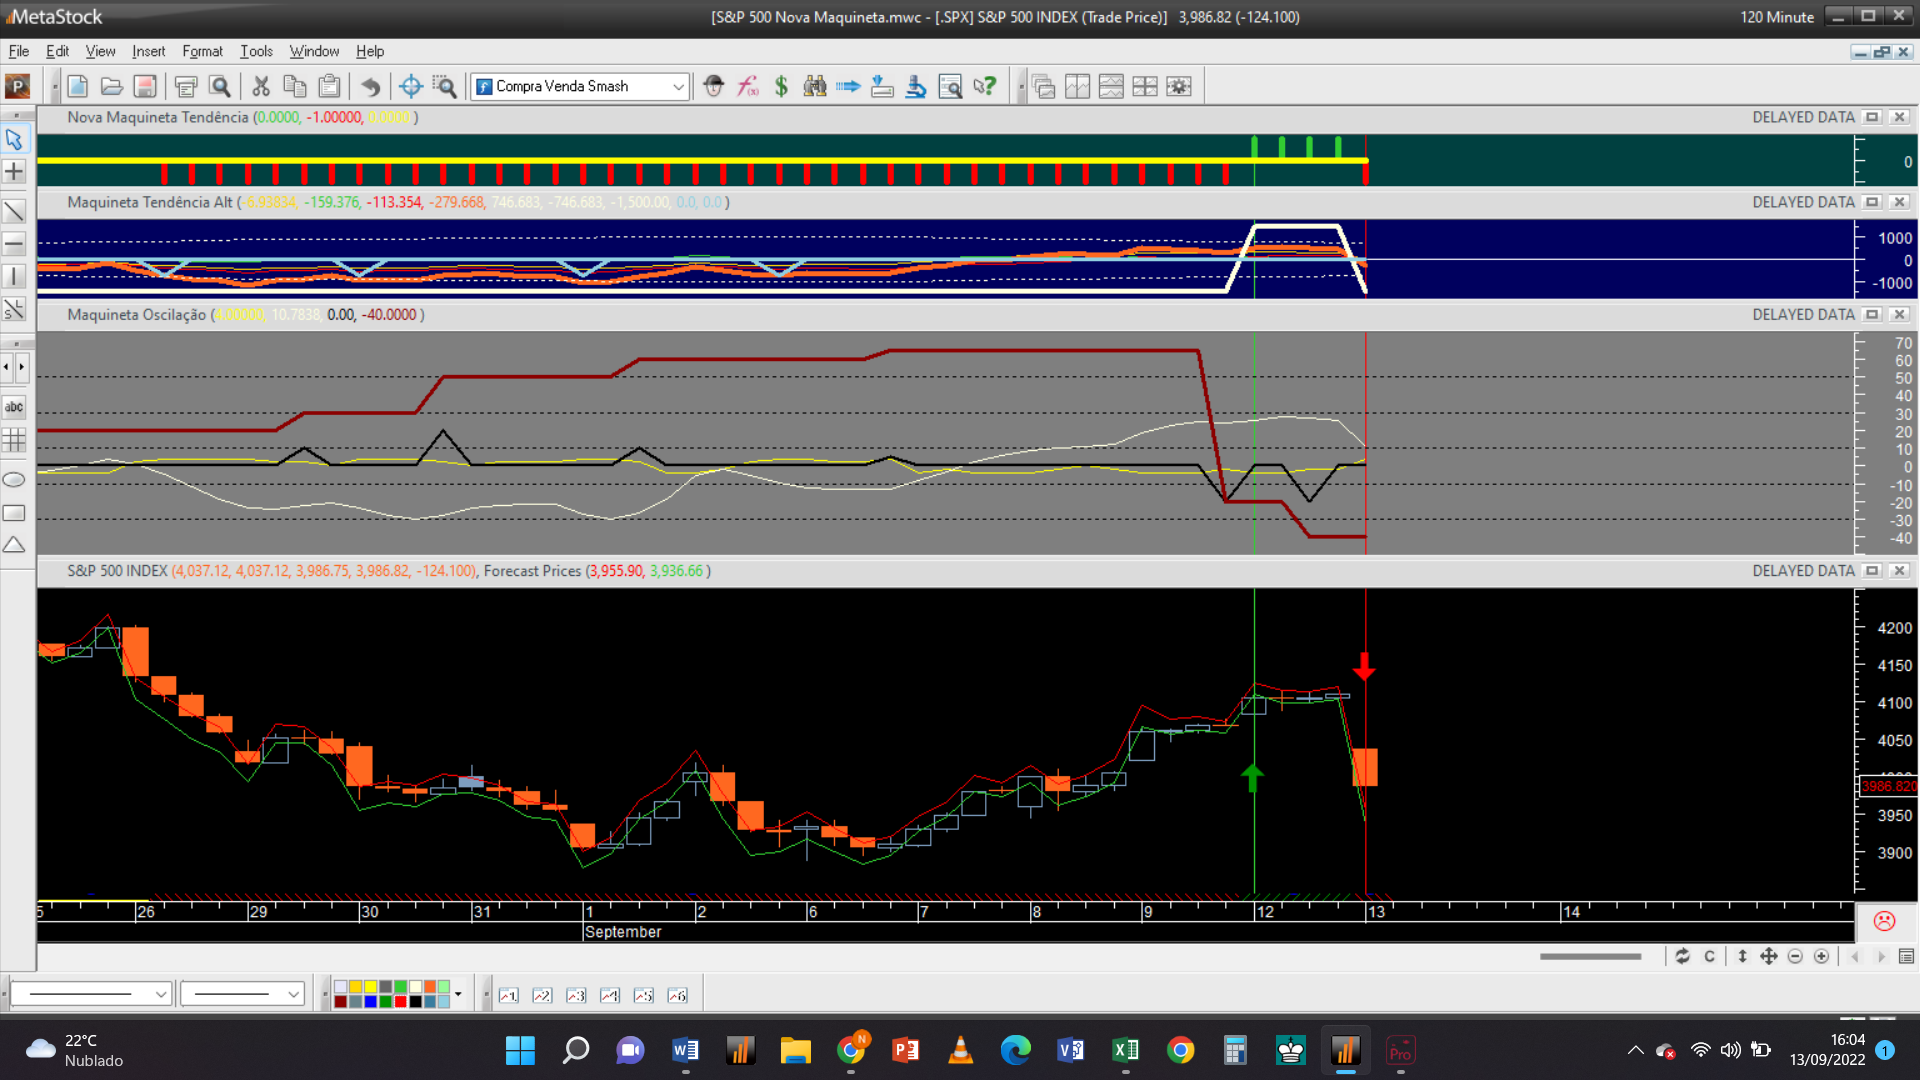
Task: Click the scissors Cut icon
Action: (x=261, y=87)
